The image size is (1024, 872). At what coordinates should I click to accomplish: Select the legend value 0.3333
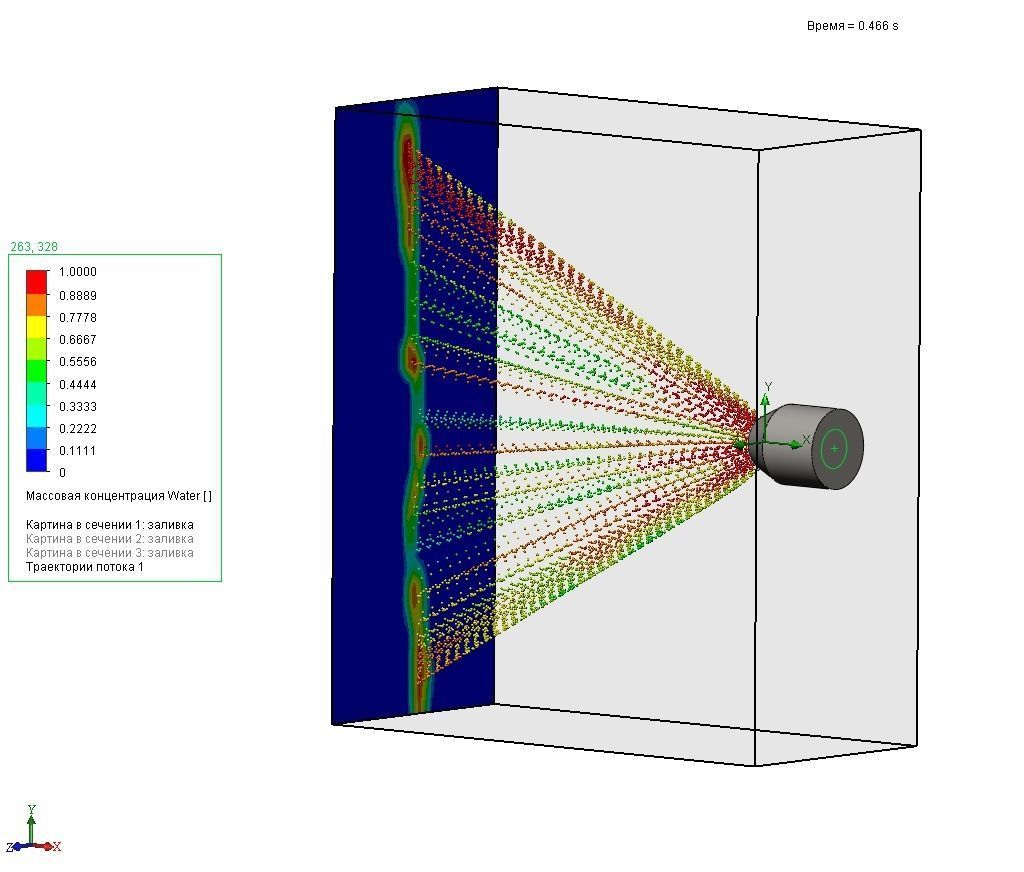78,406
